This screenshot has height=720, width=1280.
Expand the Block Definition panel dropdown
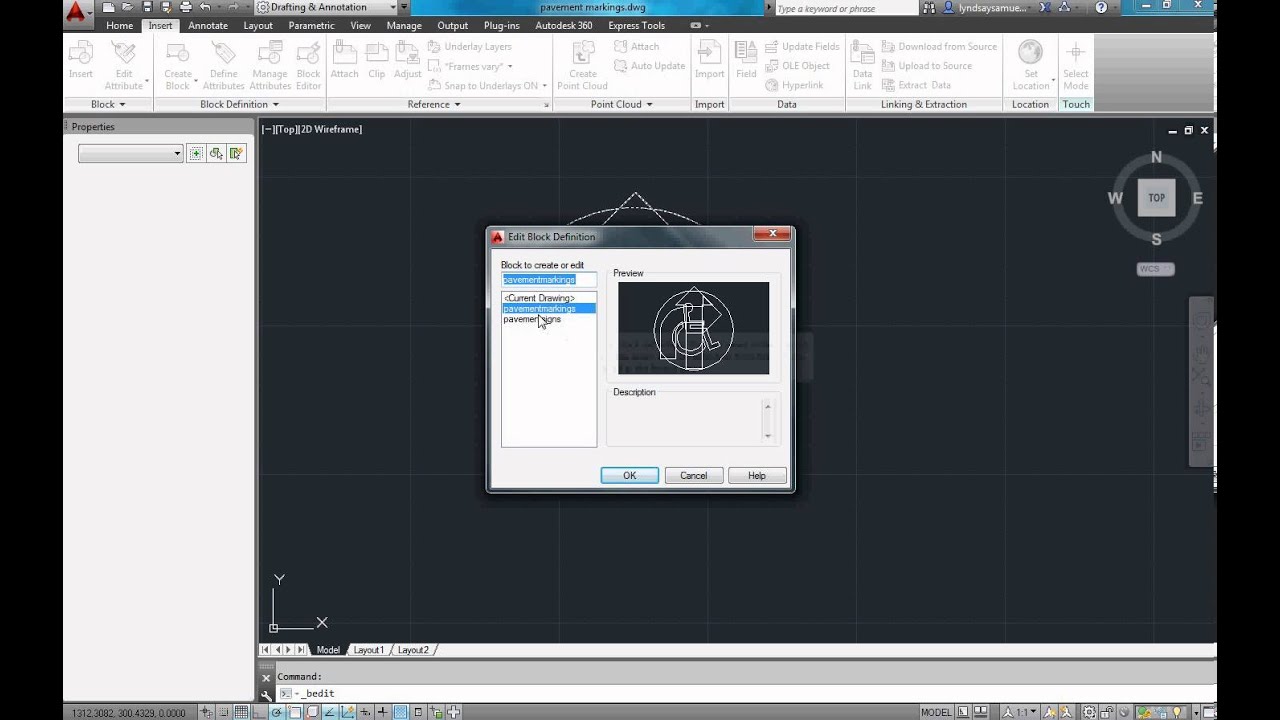(x=240, y=104)
